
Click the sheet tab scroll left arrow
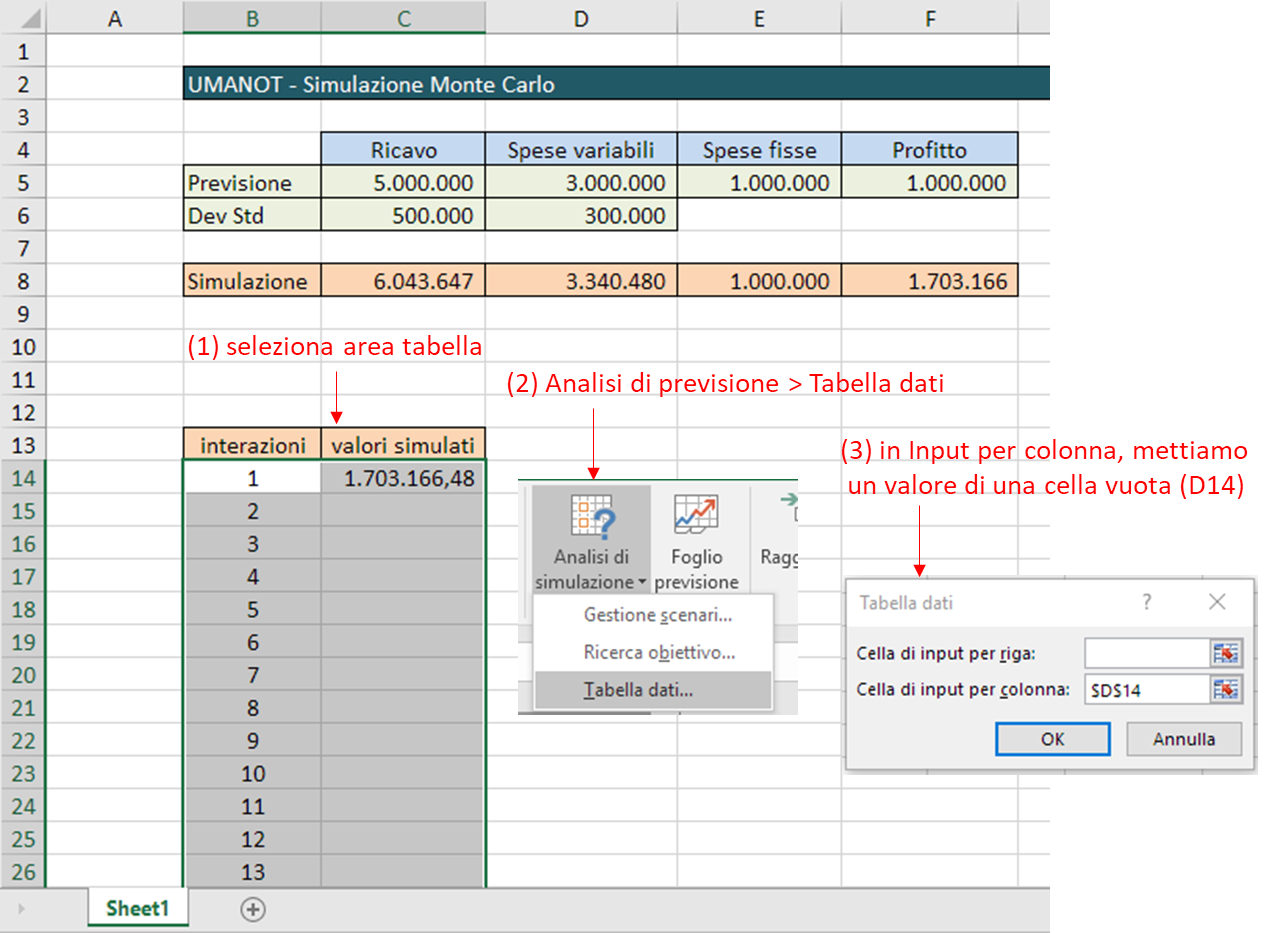click(x=21, y=909)
